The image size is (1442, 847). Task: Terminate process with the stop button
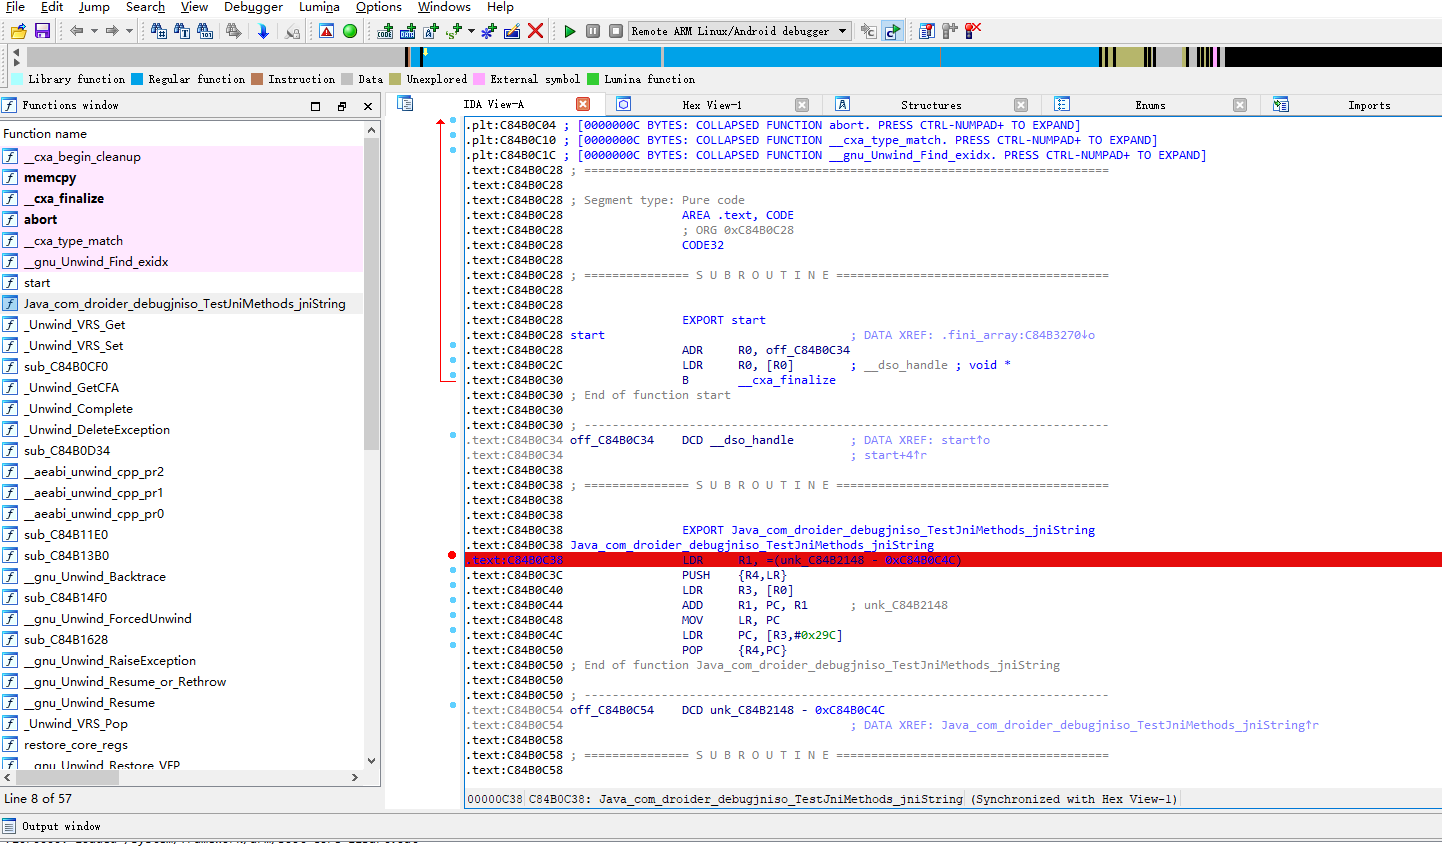click(x=616, y=31)
